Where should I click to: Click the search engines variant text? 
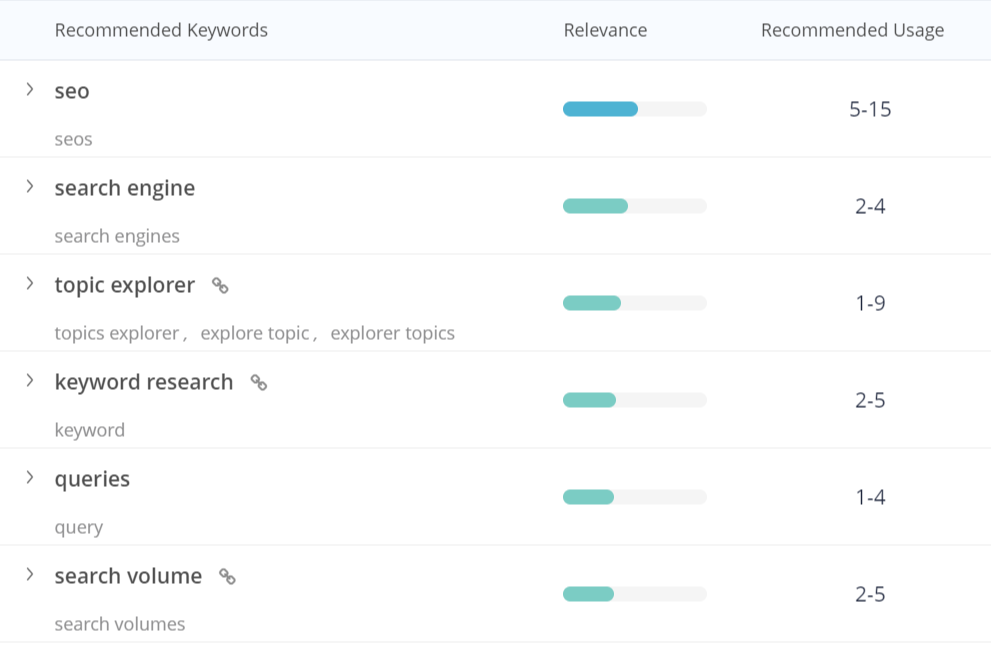pyautogui.click(x=117, y=236)
